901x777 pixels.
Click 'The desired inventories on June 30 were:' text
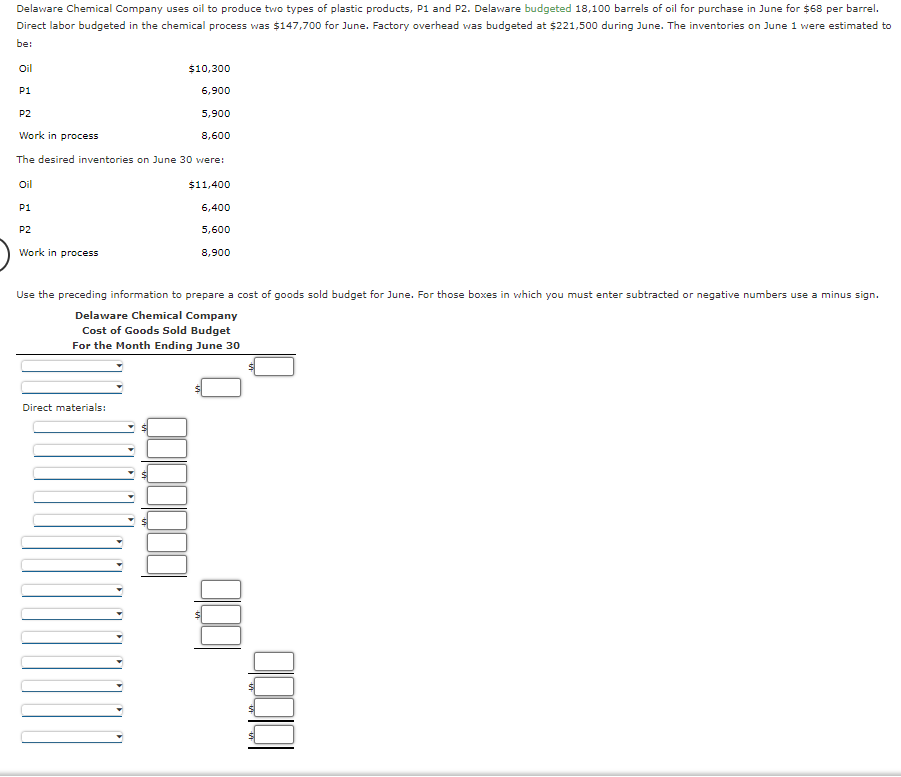[120, 159]
